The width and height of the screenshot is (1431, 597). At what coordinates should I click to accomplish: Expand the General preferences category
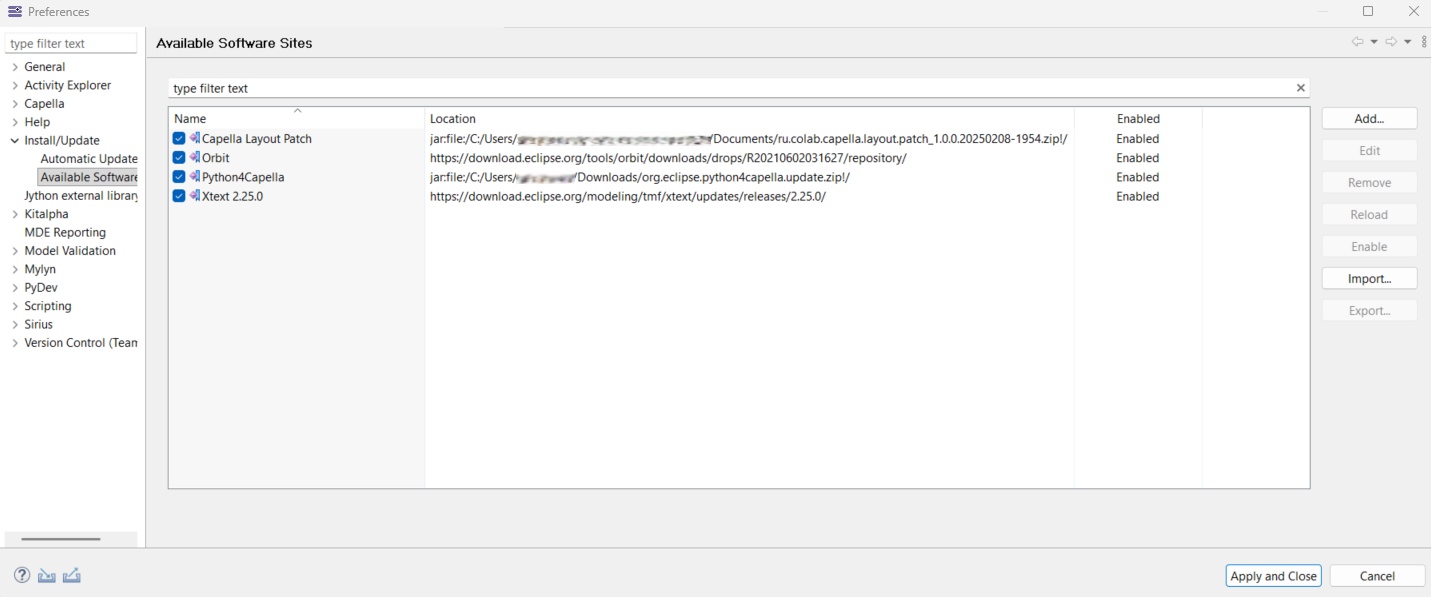(15, 67)
